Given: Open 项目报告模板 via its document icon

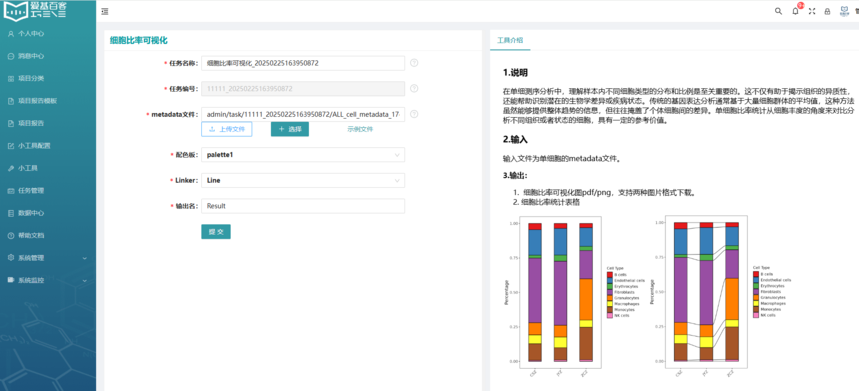Looking at the screenshot, I should (11, 101).
